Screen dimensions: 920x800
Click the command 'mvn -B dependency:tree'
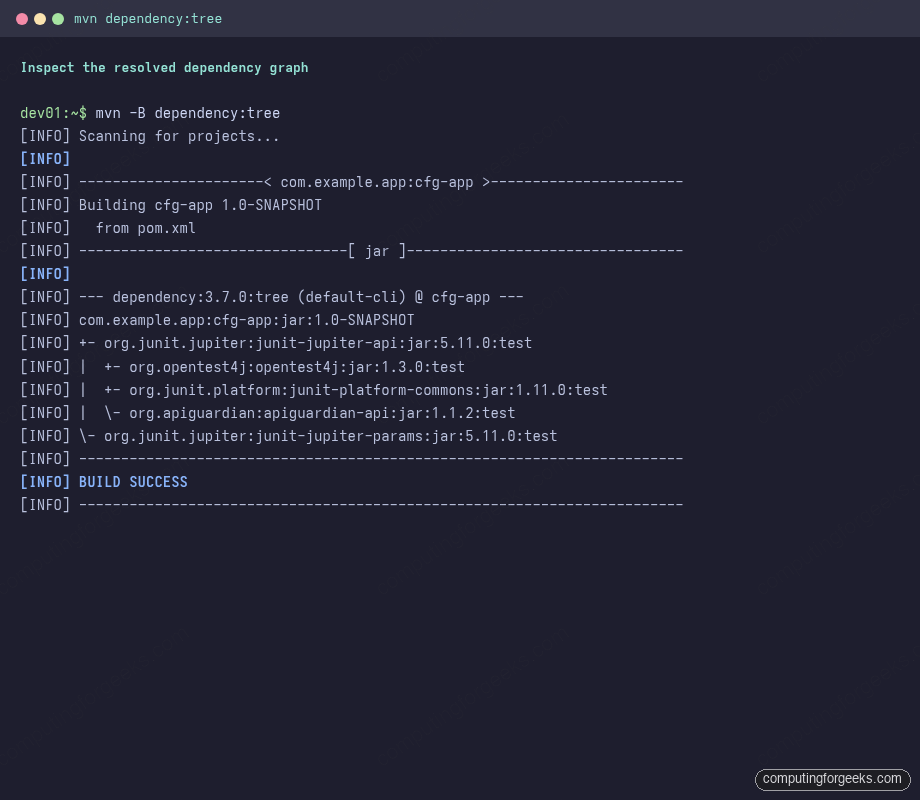click(x=188, y=113)
